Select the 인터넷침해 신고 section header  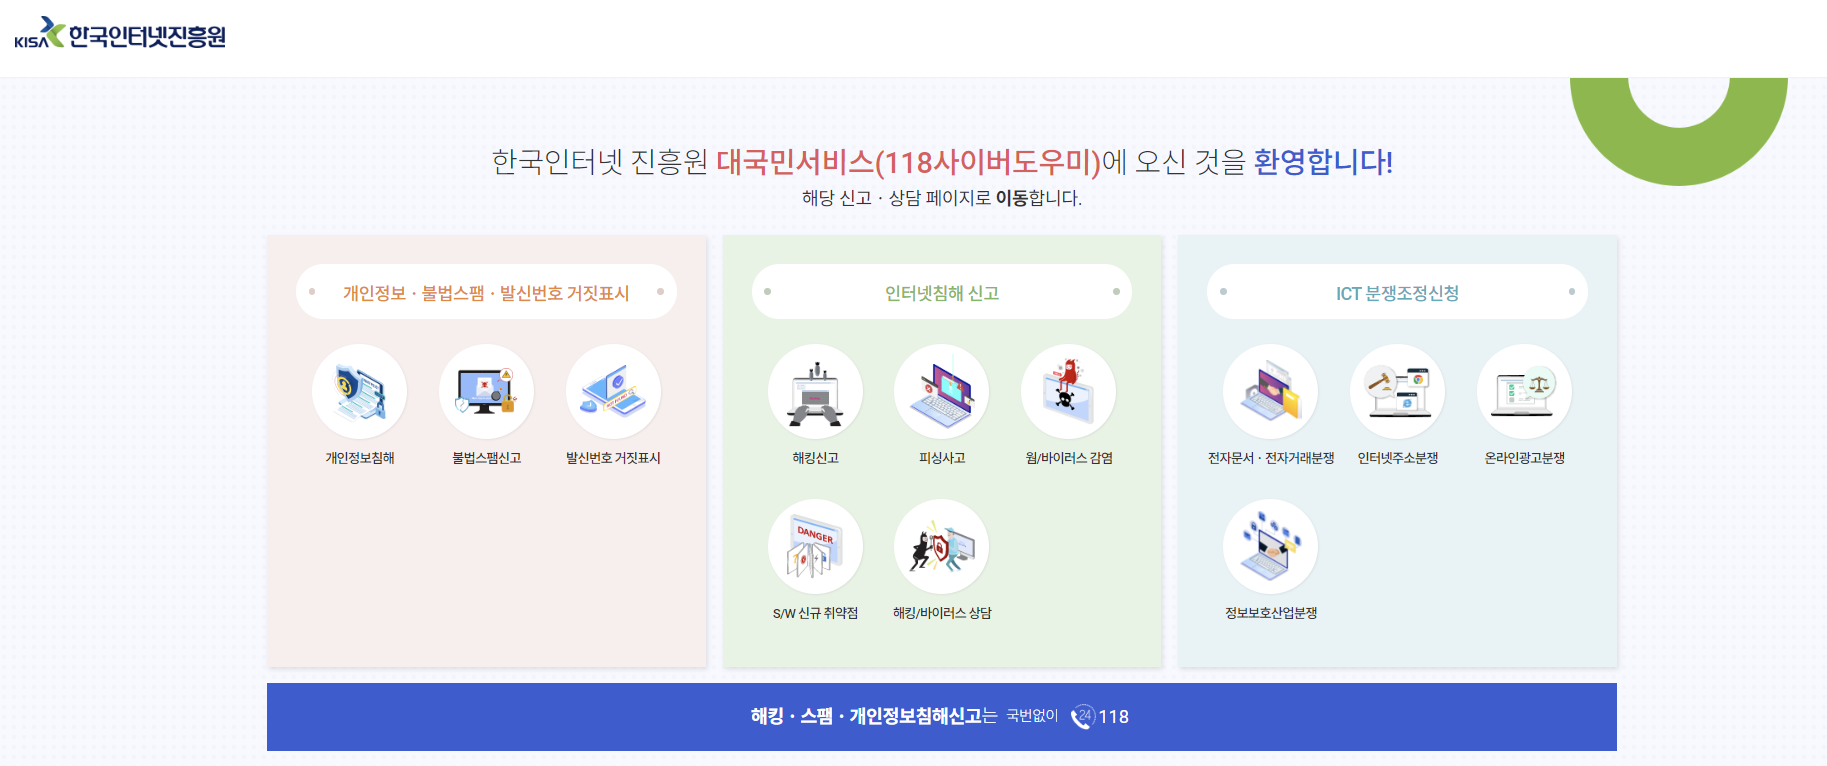(x=942, y=292)
